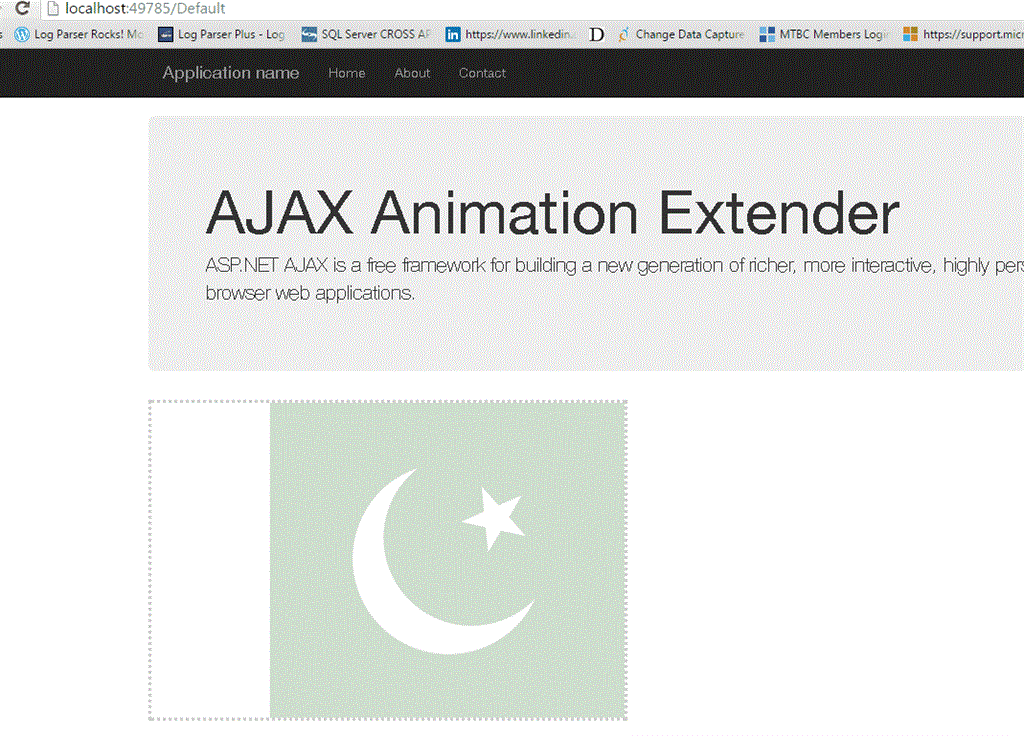Click the MTBC Members favicon
This screenshot has width=1024, height=736.
(x=767, y=34)
